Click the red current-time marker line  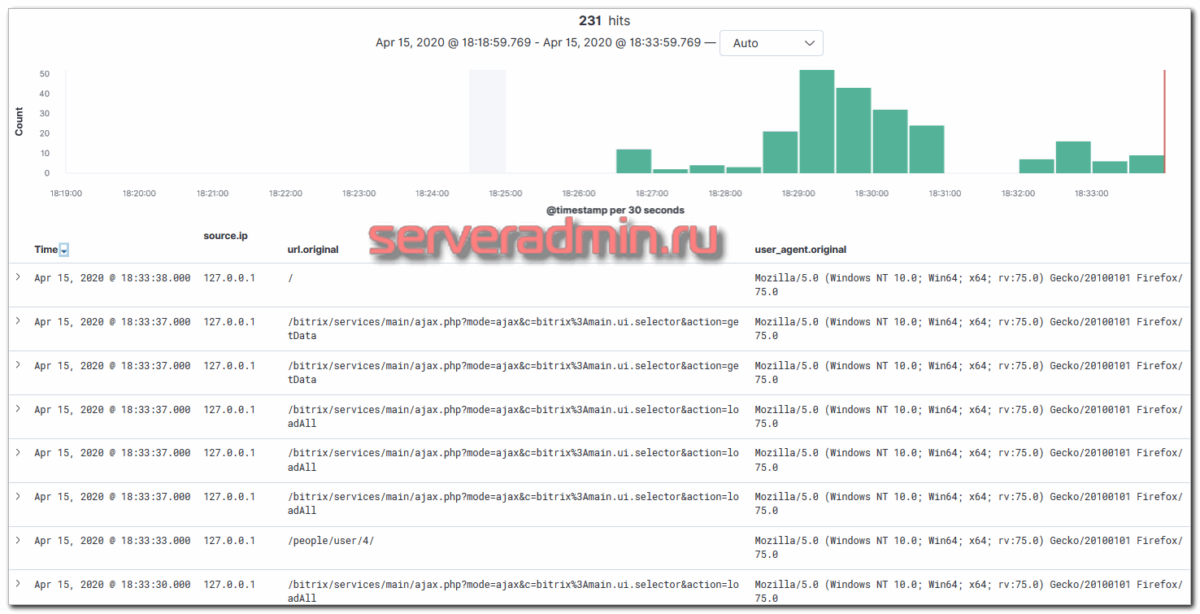tap(1164, 120)
